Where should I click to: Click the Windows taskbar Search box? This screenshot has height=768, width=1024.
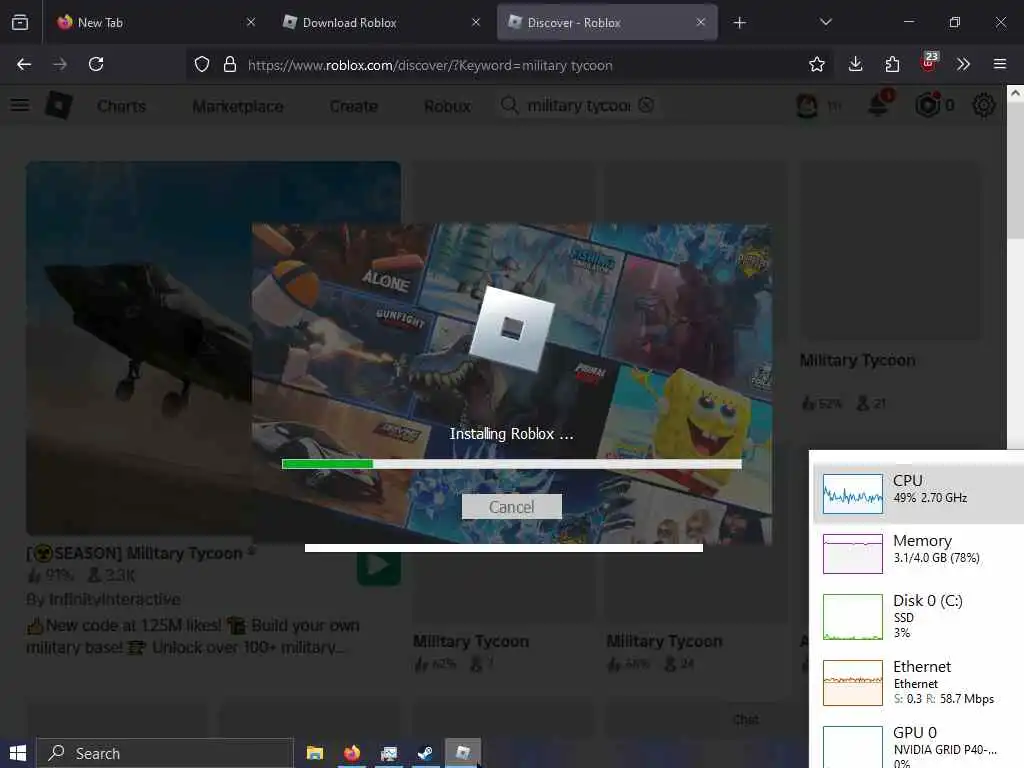pos(165,753)
